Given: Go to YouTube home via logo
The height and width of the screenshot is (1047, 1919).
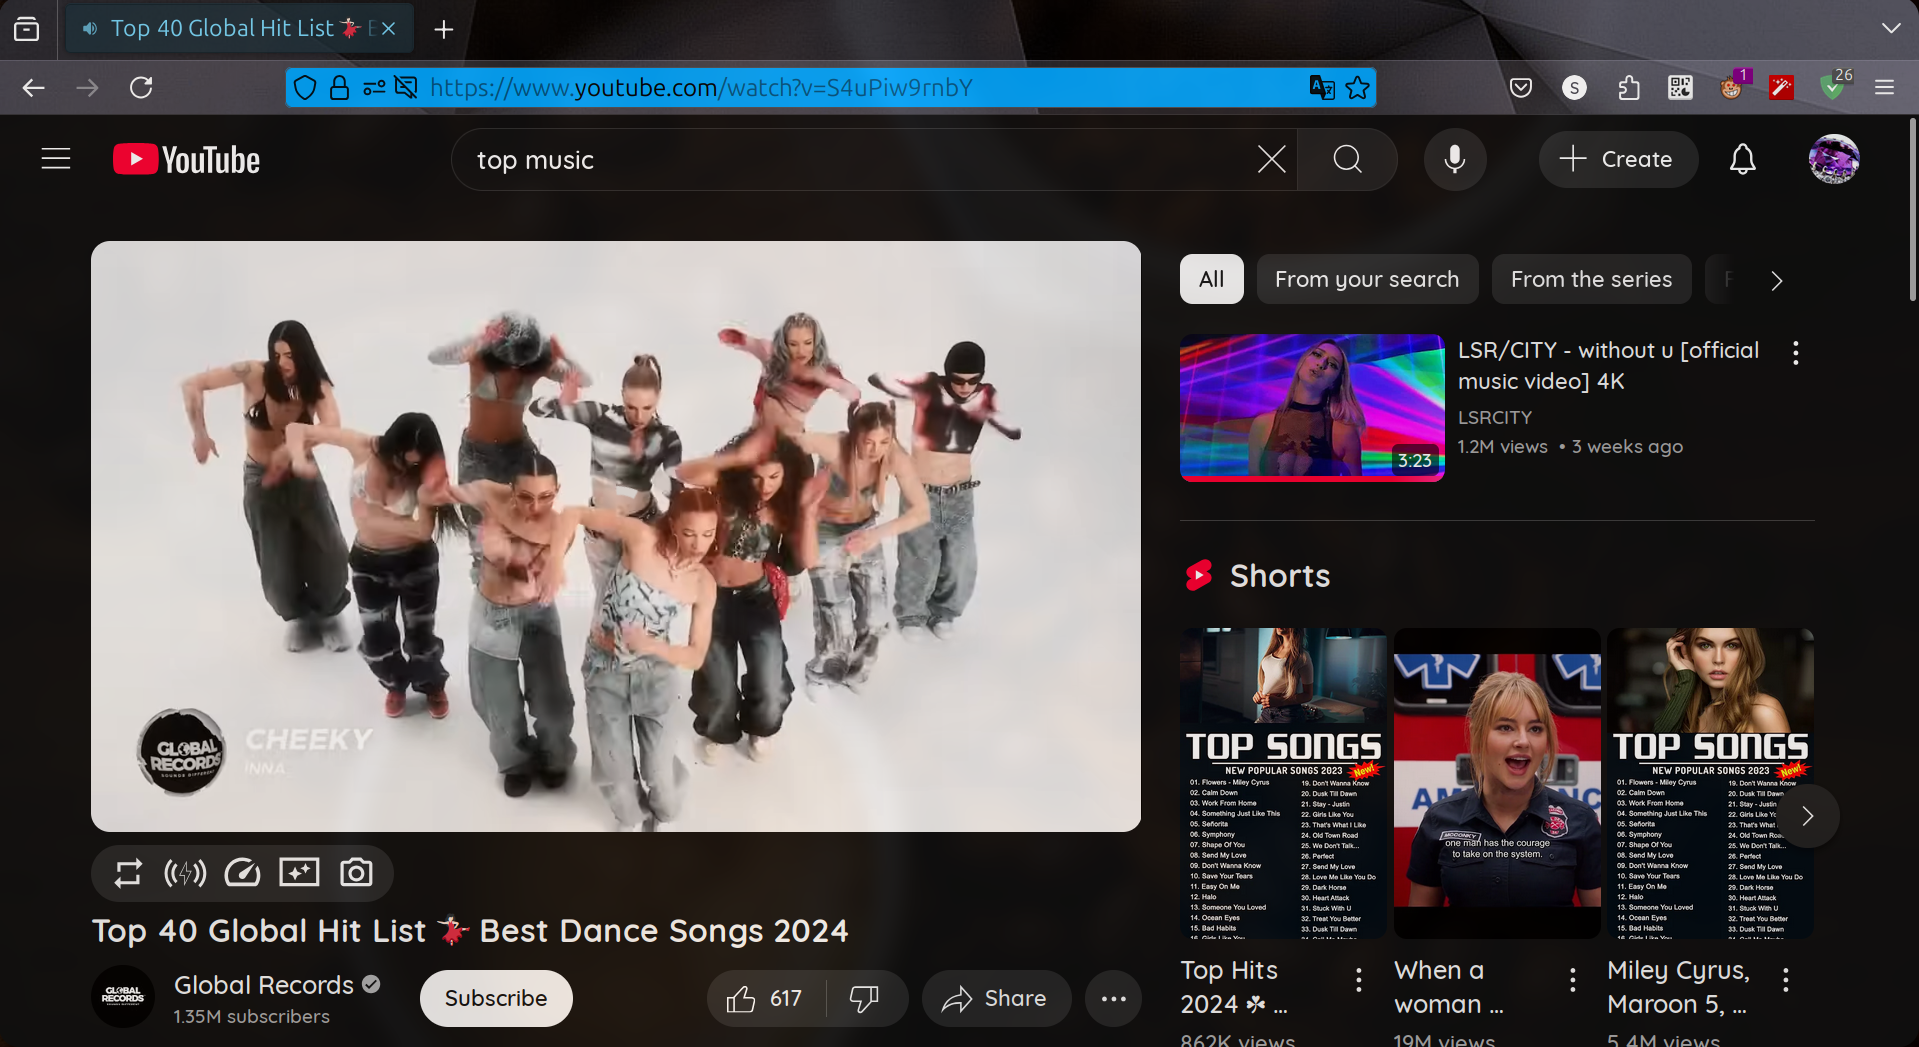Looking at the screenshot, I should coord(187,160).
